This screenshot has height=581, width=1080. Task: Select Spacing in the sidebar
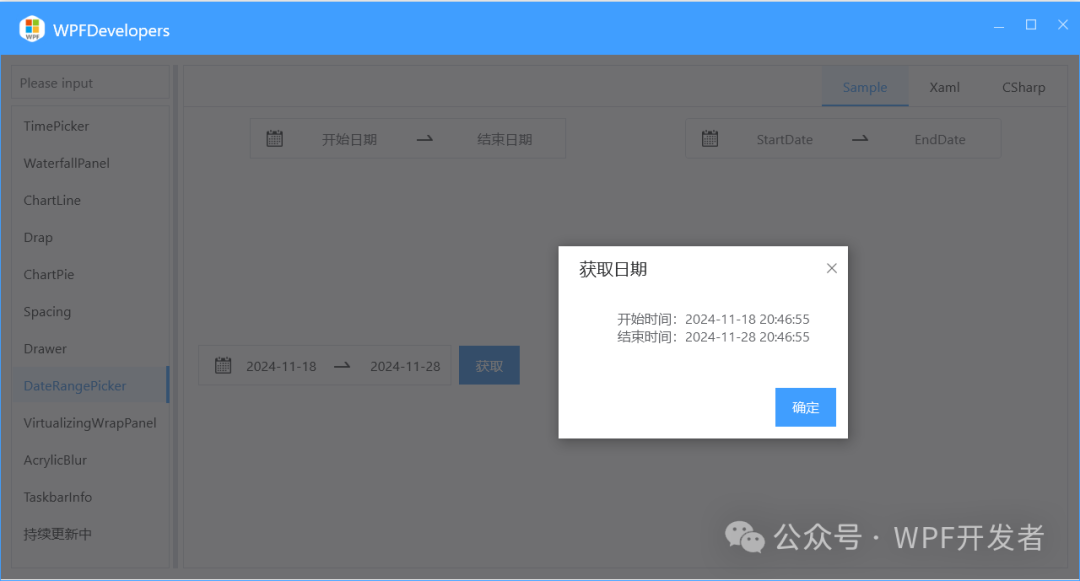90,312
